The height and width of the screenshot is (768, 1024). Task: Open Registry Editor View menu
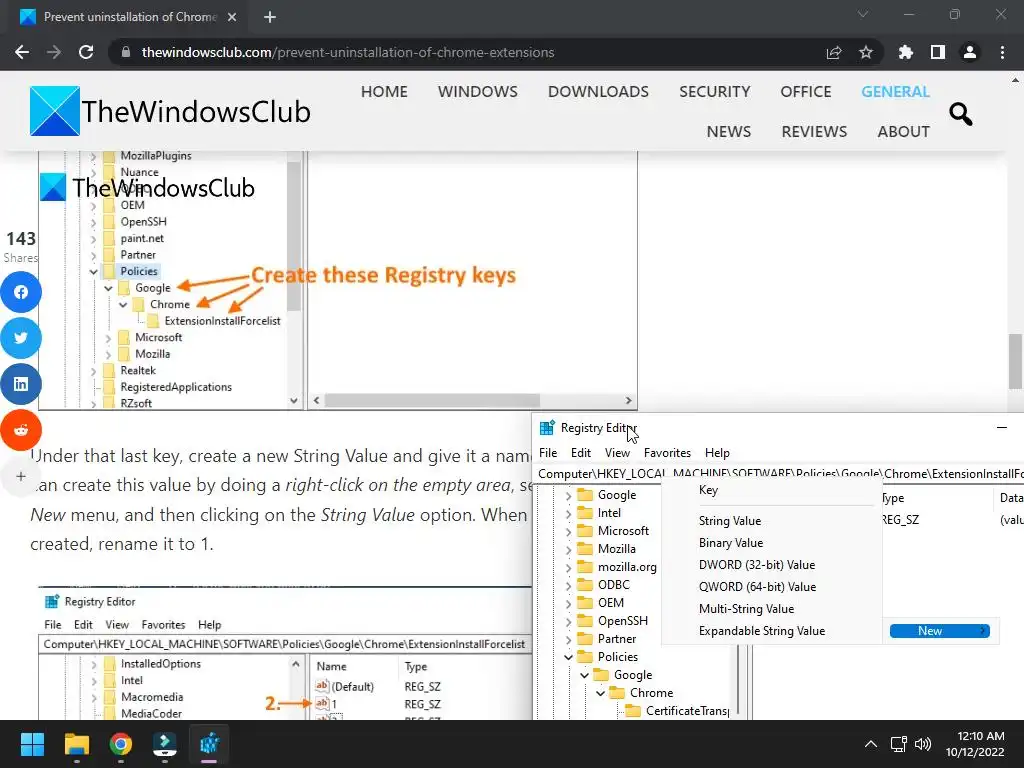click(x=617, y=453)
